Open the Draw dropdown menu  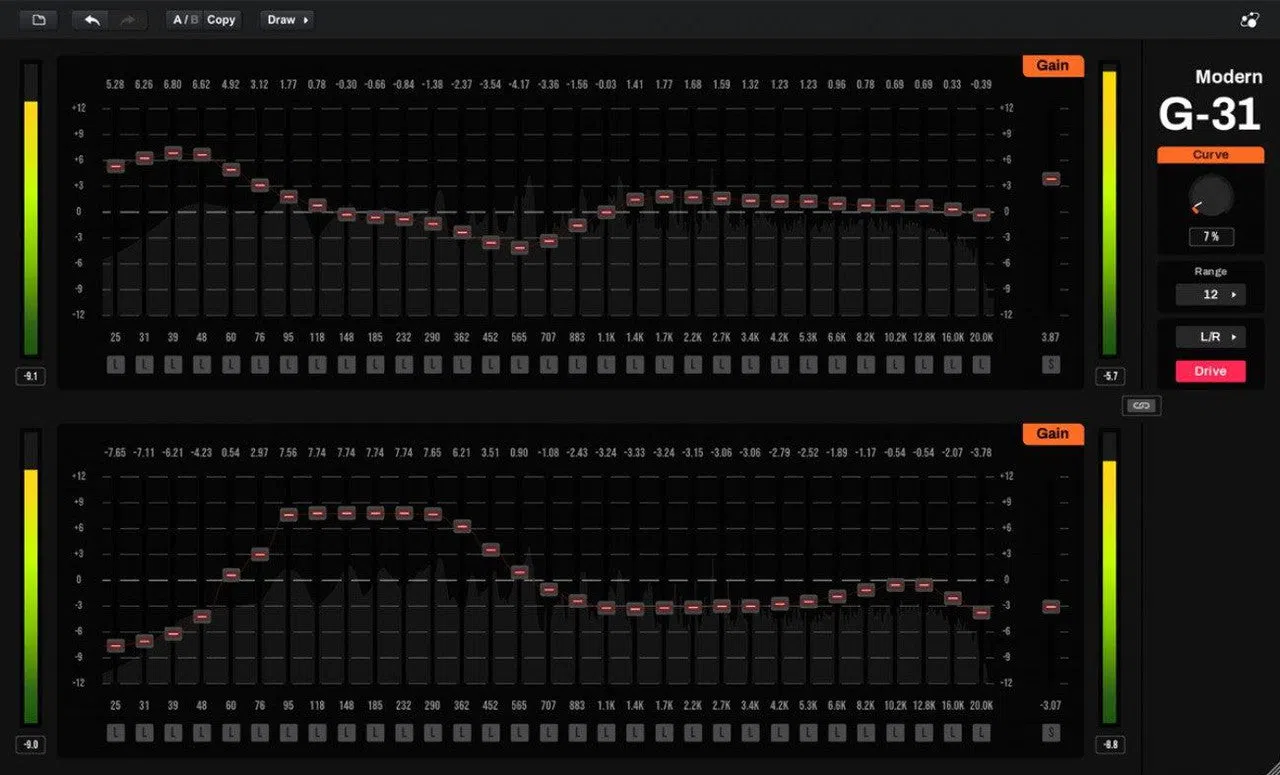(x=287, y=20)
